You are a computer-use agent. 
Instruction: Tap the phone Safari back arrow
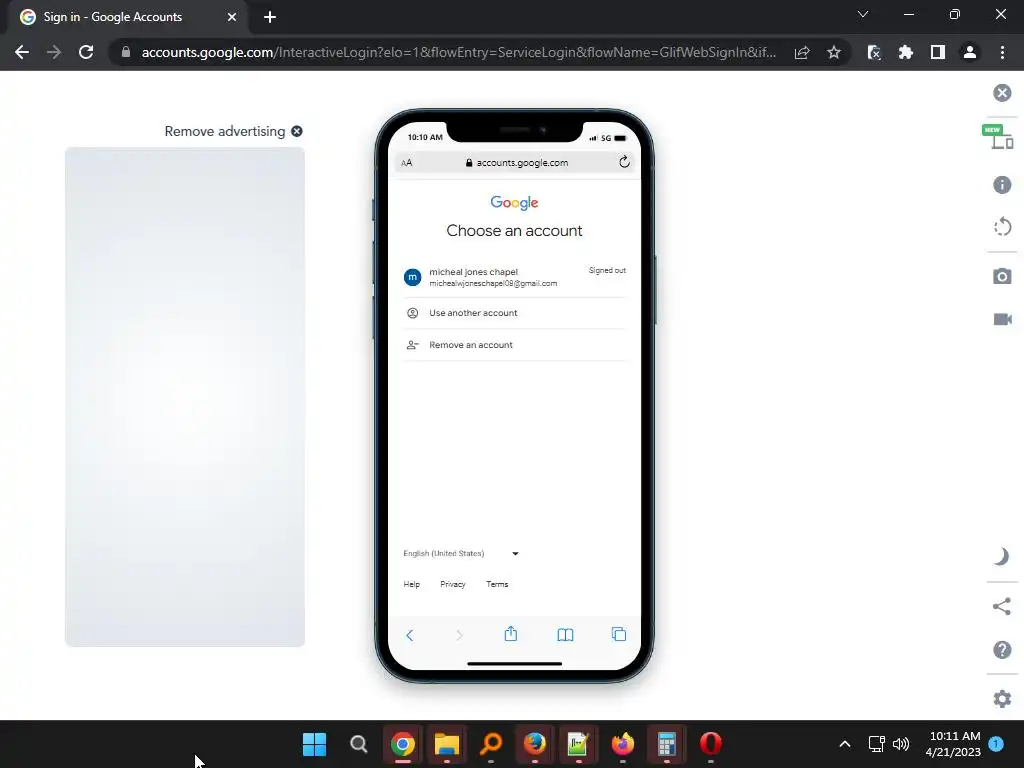[409, 635]
